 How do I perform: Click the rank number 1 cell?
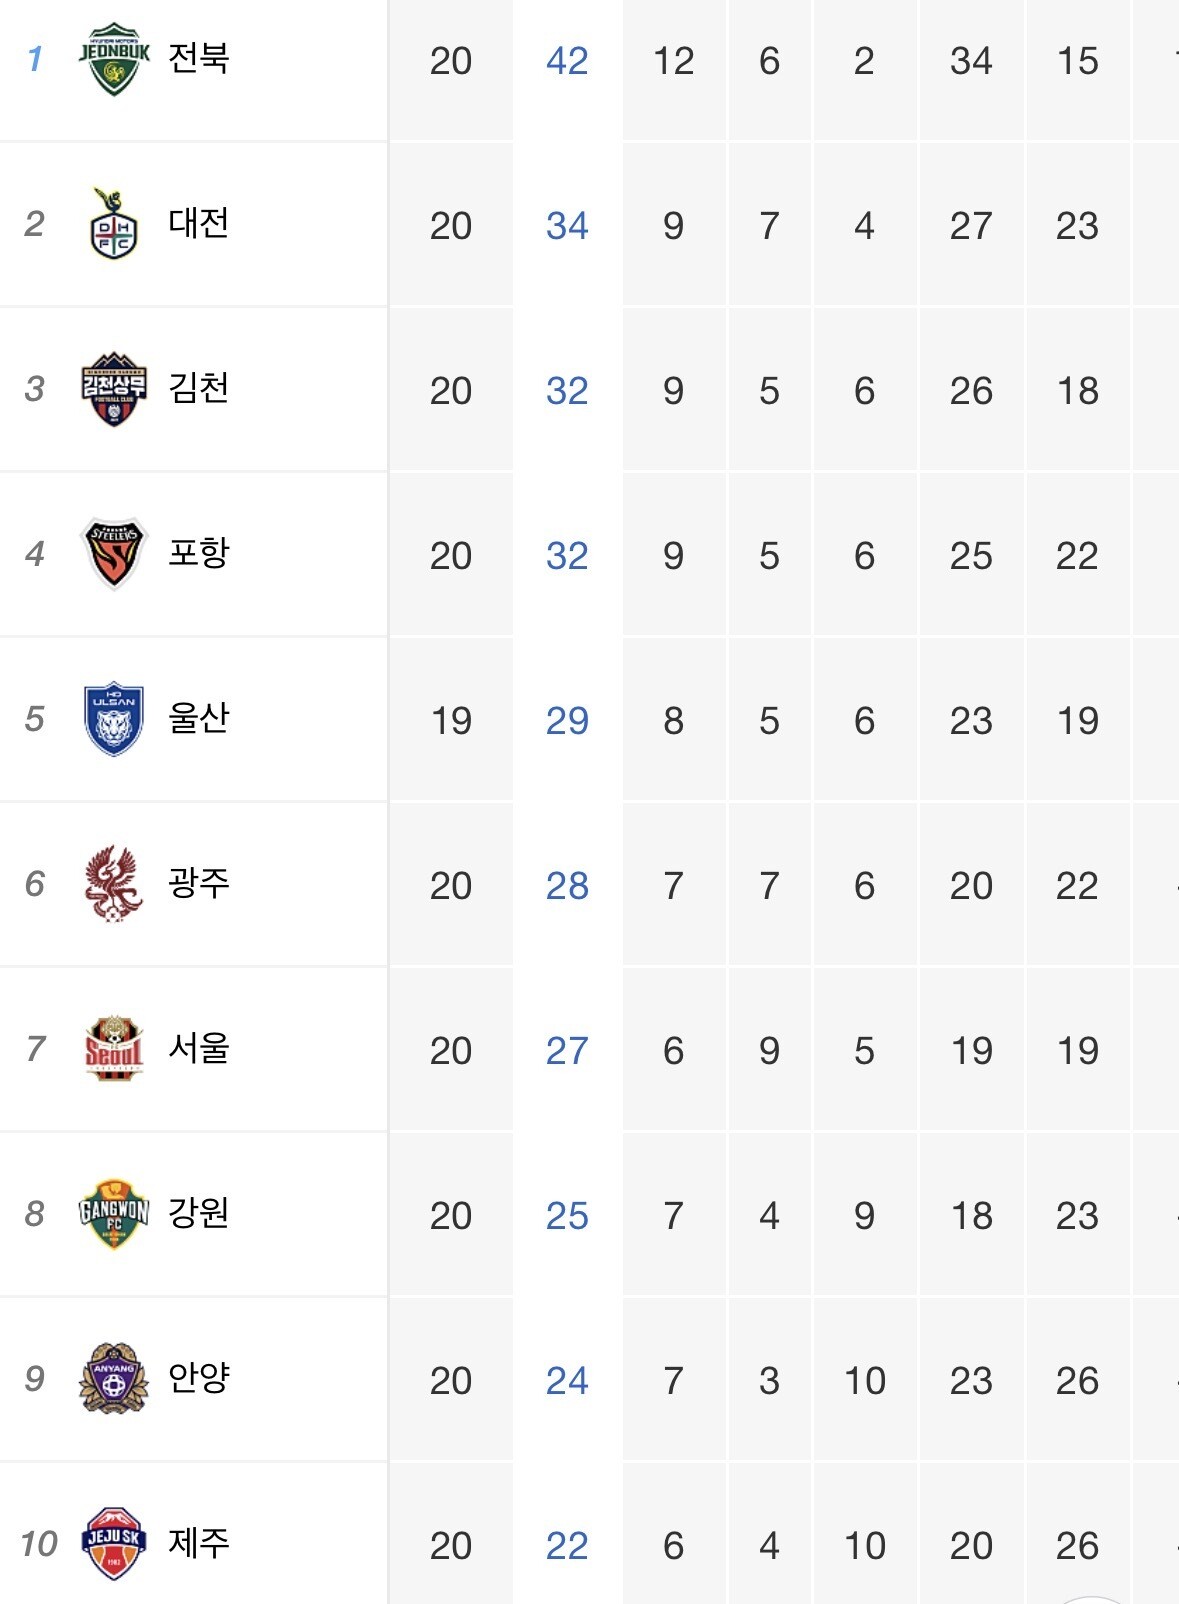coord(35,59)
